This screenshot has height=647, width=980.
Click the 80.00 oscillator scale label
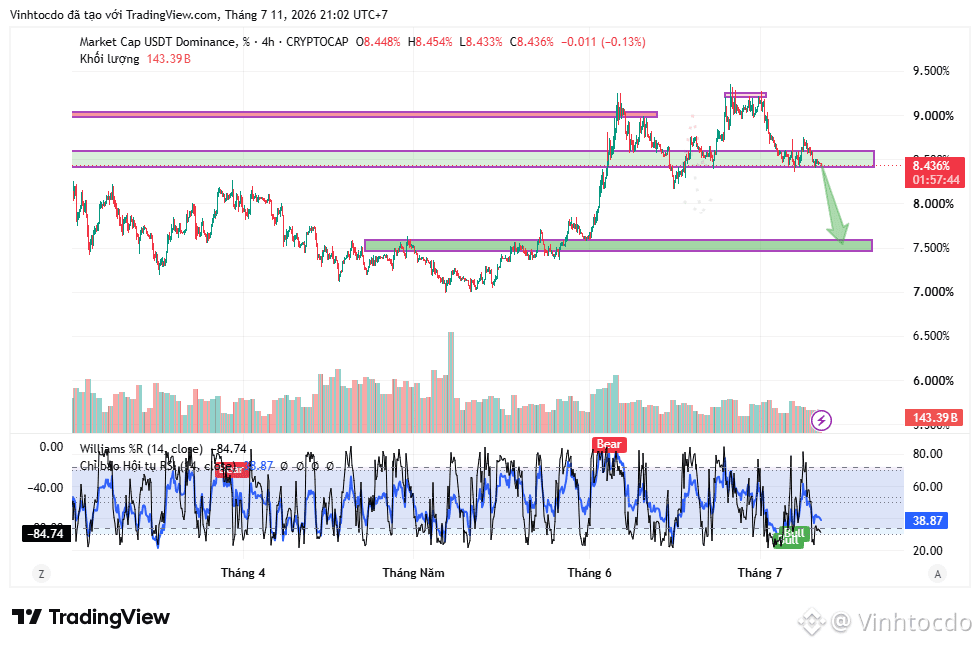[928, 454]
